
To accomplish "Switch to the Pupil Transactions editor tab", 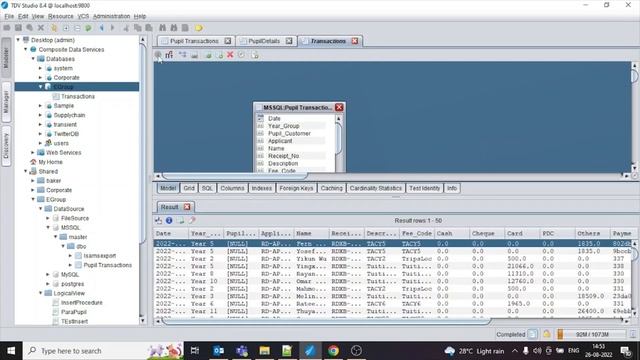I will [194, 41].
